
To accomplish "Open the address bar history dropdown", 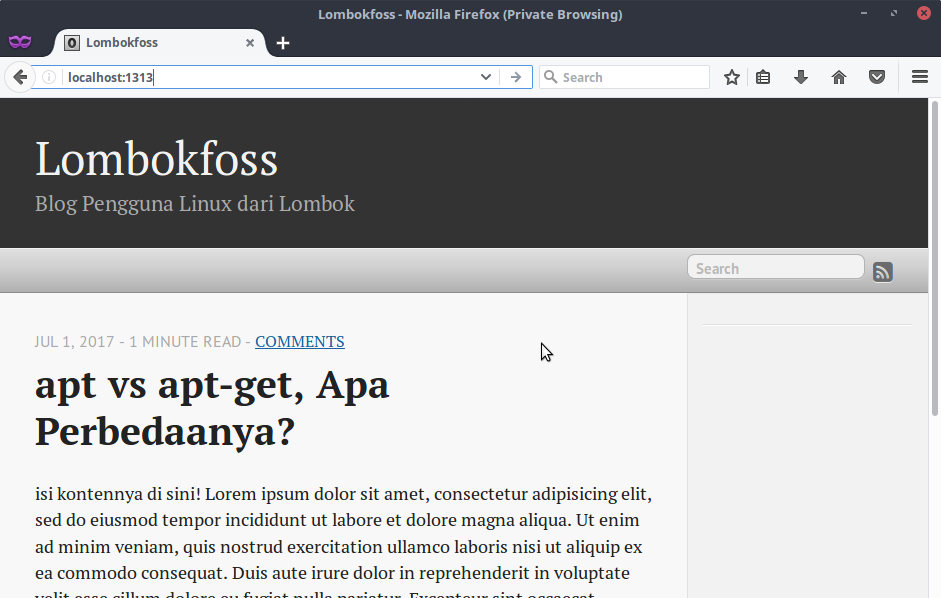I will [x=485, y=76].
